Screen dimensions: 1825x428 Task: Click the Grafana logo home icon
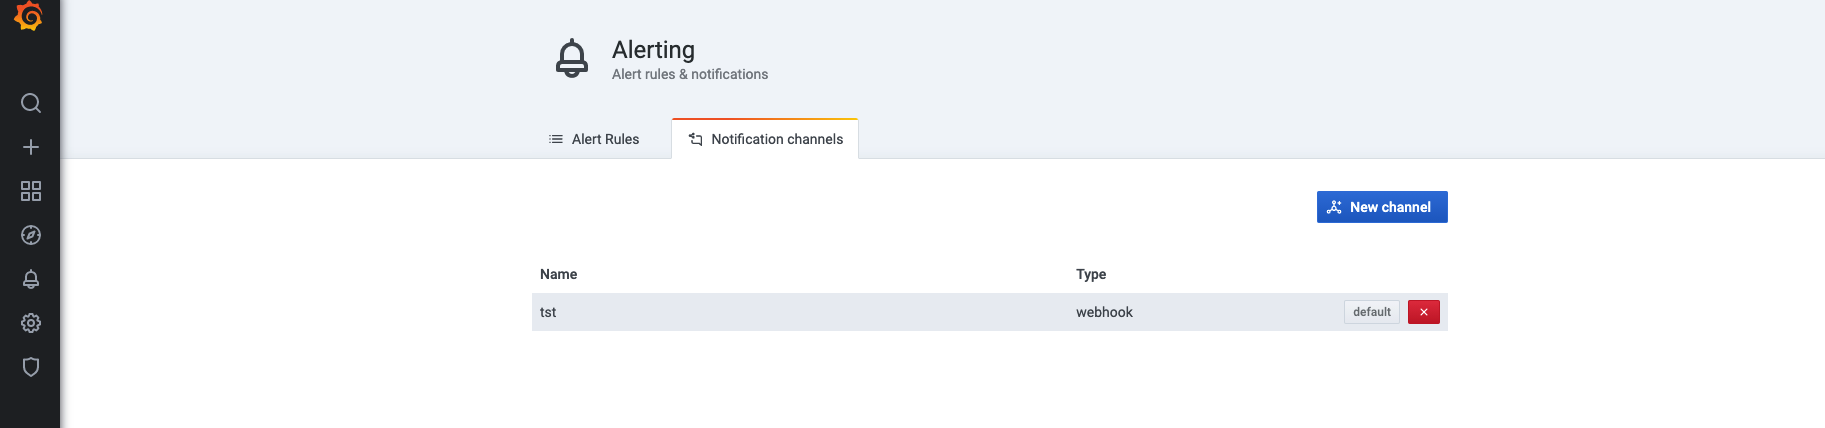click(29, 16)
